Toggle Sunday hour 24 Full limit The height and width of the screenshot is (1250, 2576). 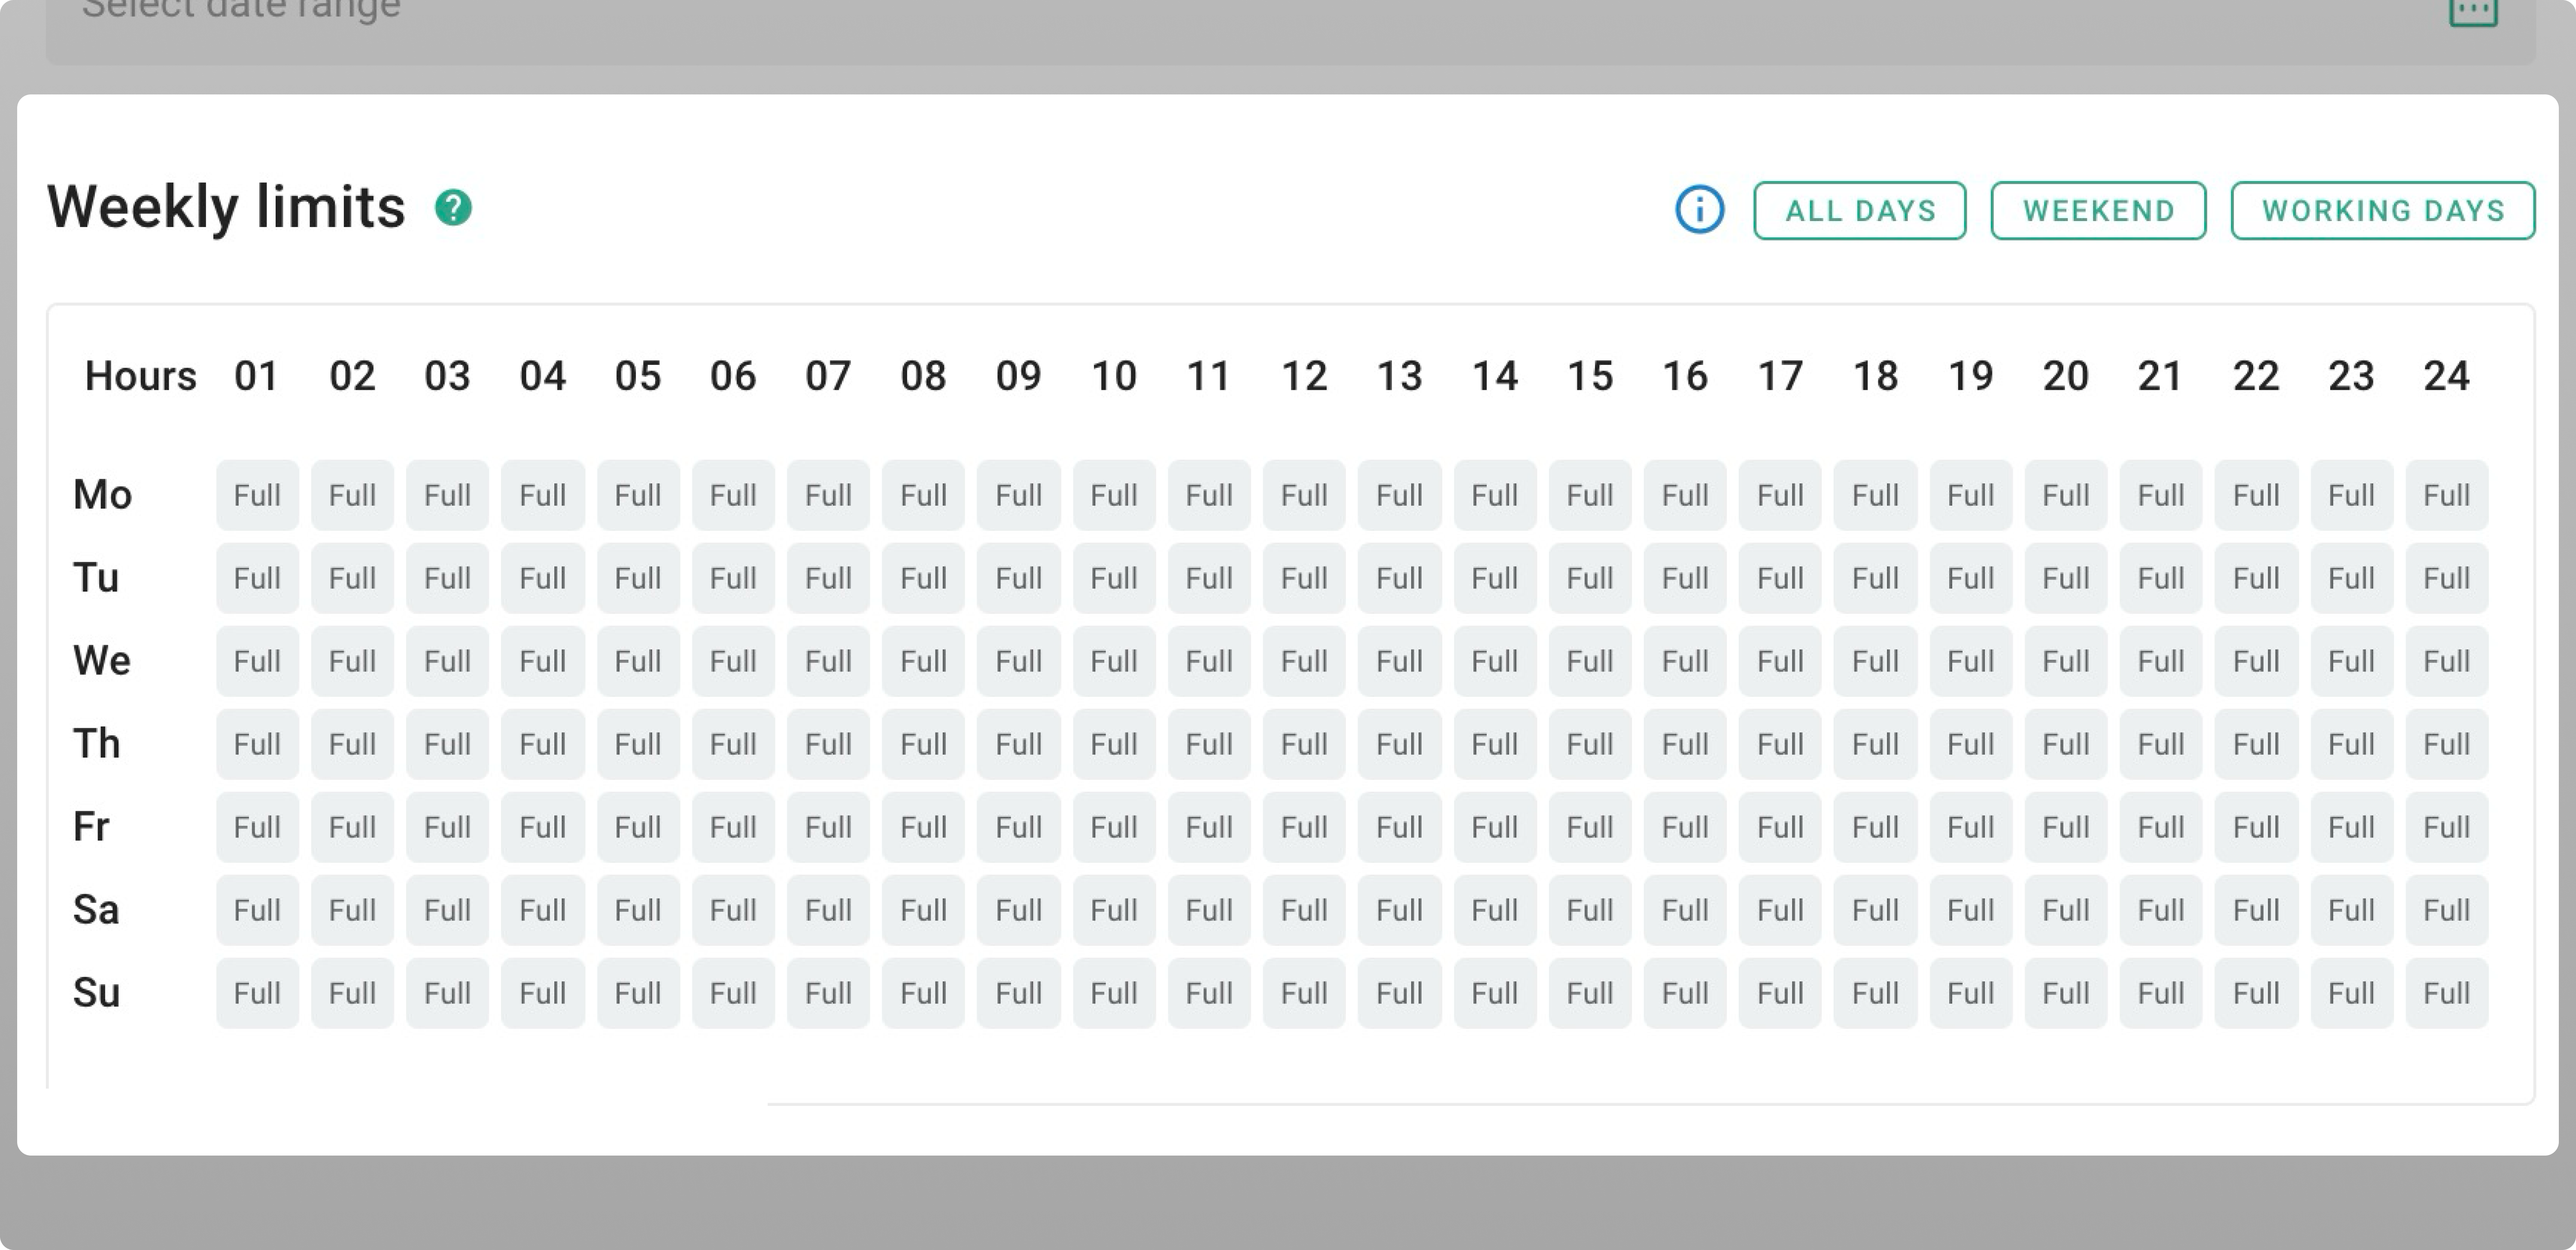2447,992
